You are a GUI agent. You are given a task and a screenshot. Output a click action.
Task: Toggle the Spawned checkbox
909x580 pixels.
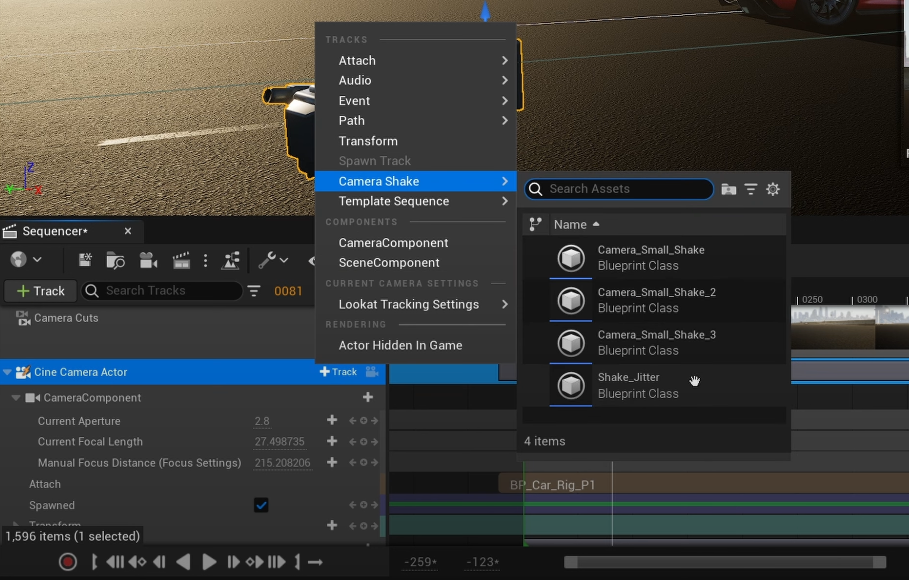pos(261,505)
